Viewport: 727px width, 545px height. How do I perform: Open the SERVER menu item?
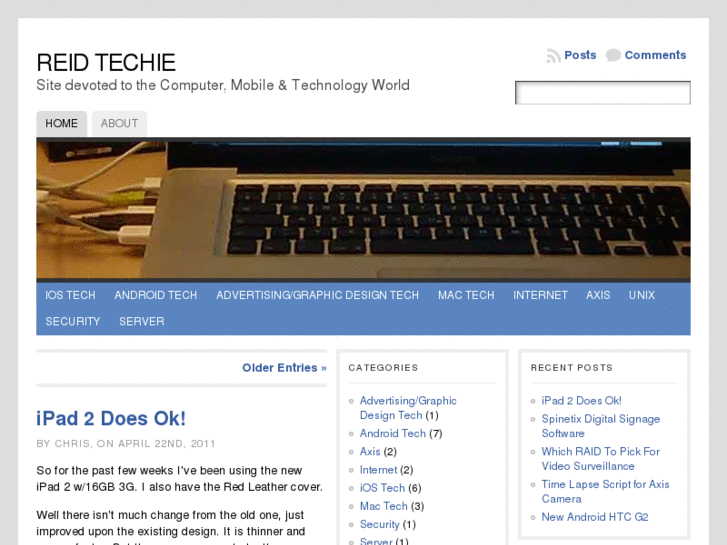(x=141, y=321)
